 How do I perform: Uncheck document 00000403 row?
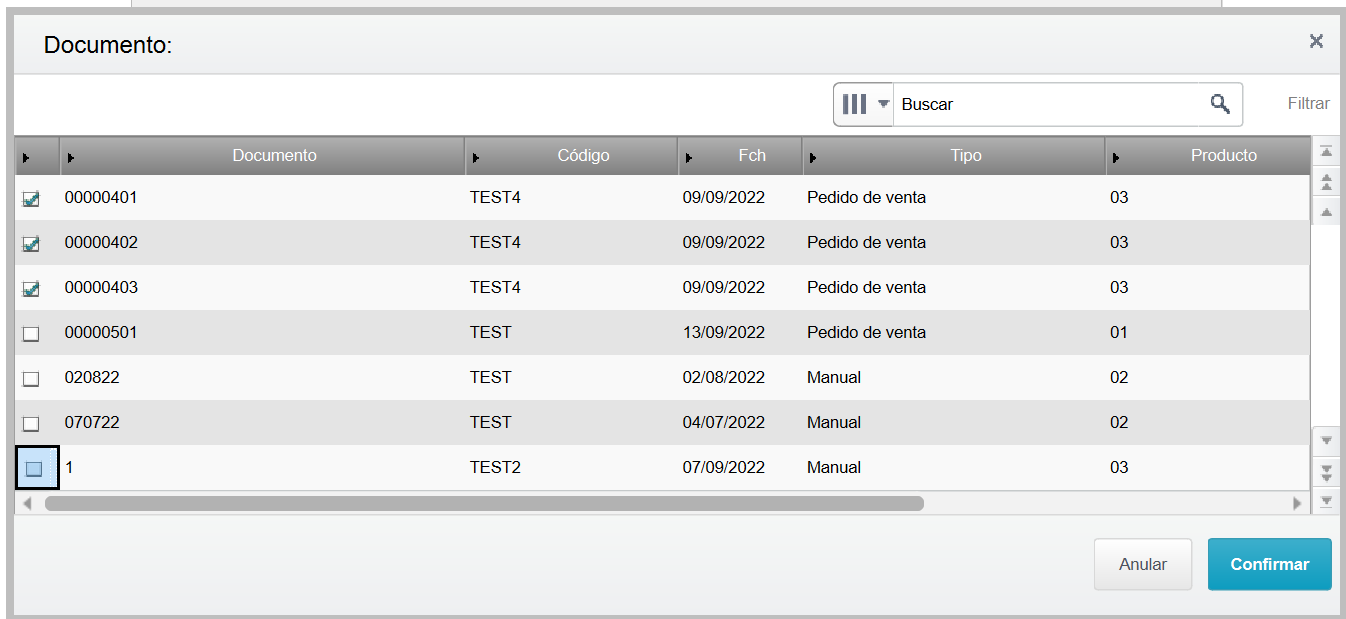click(x=31, y=289)
